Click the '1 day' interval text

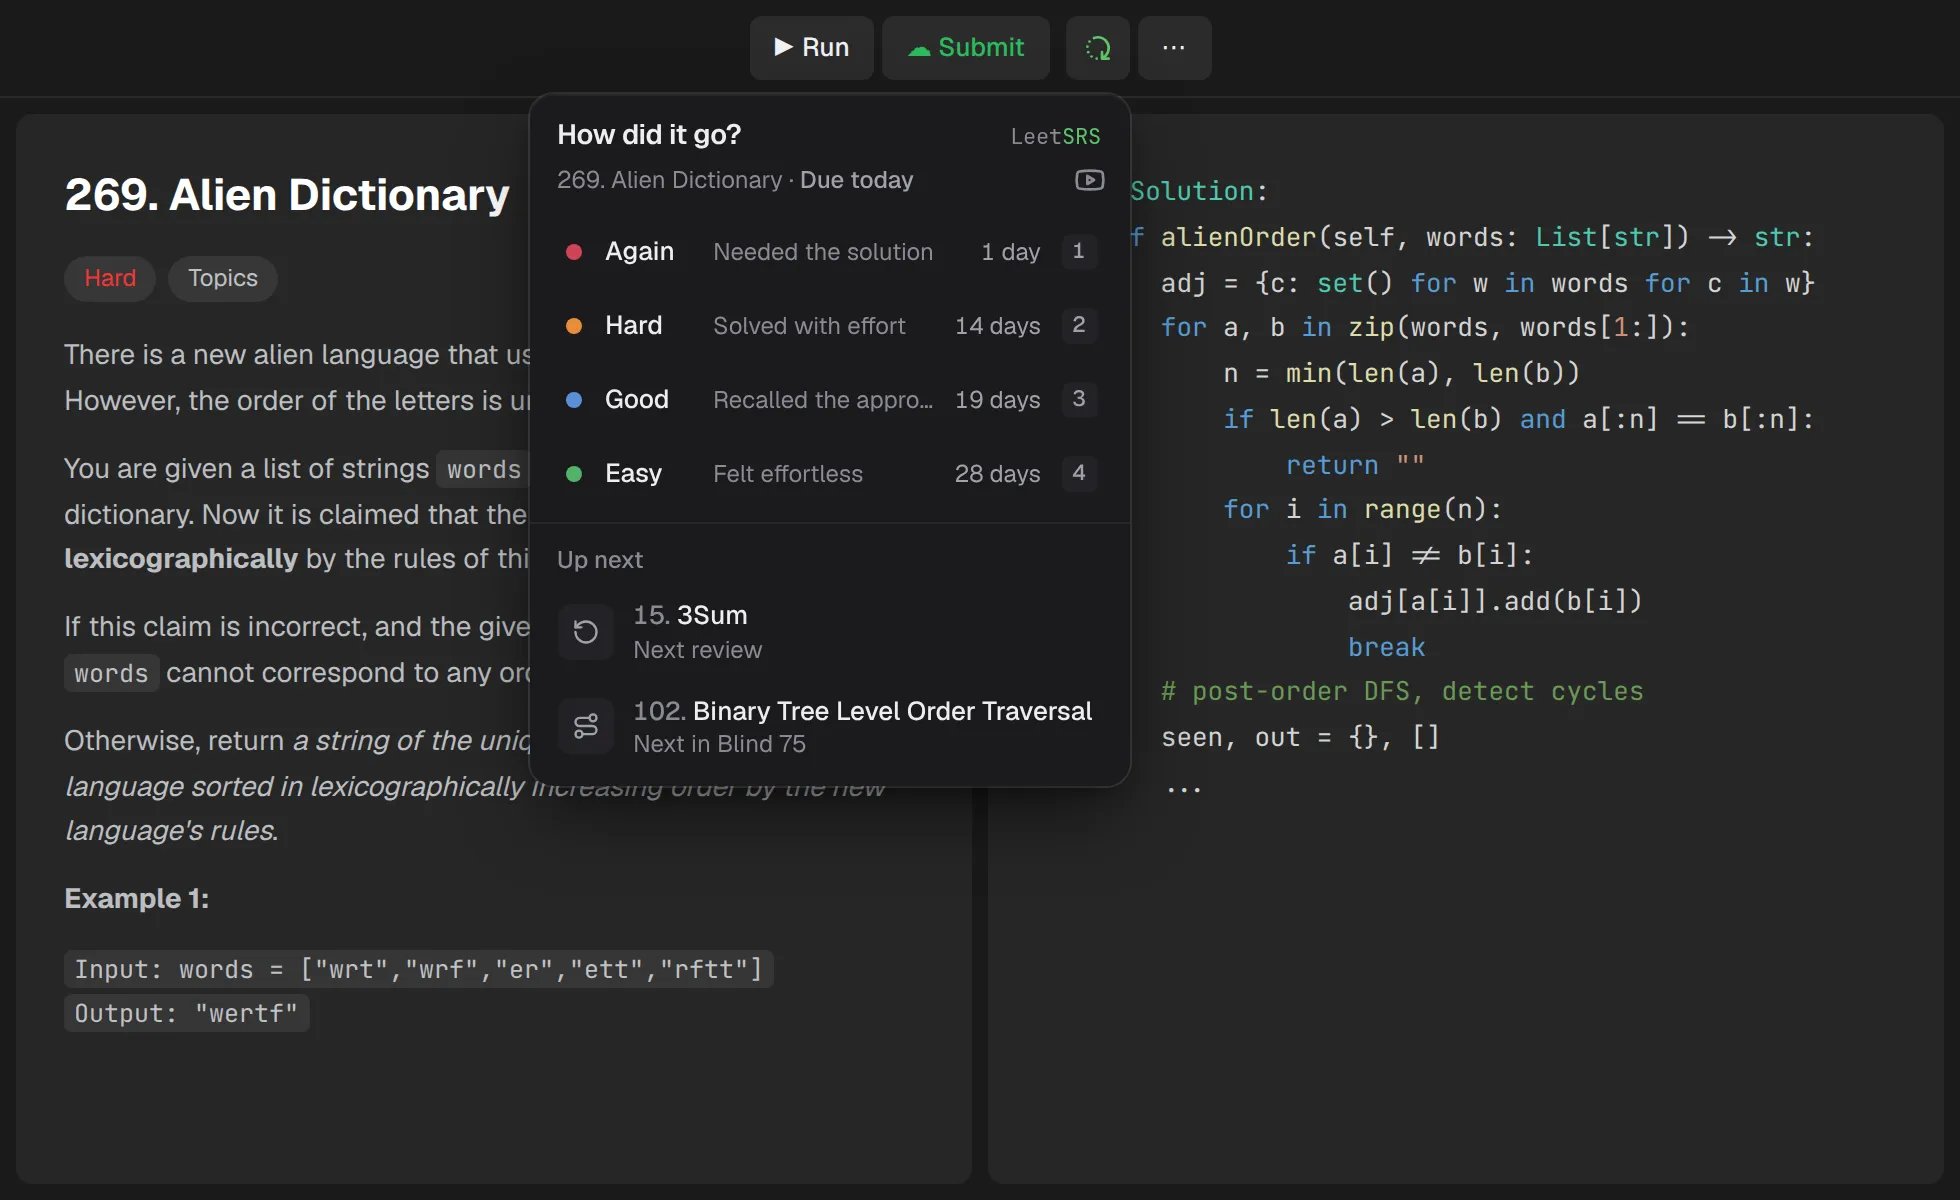[1010, 252]
